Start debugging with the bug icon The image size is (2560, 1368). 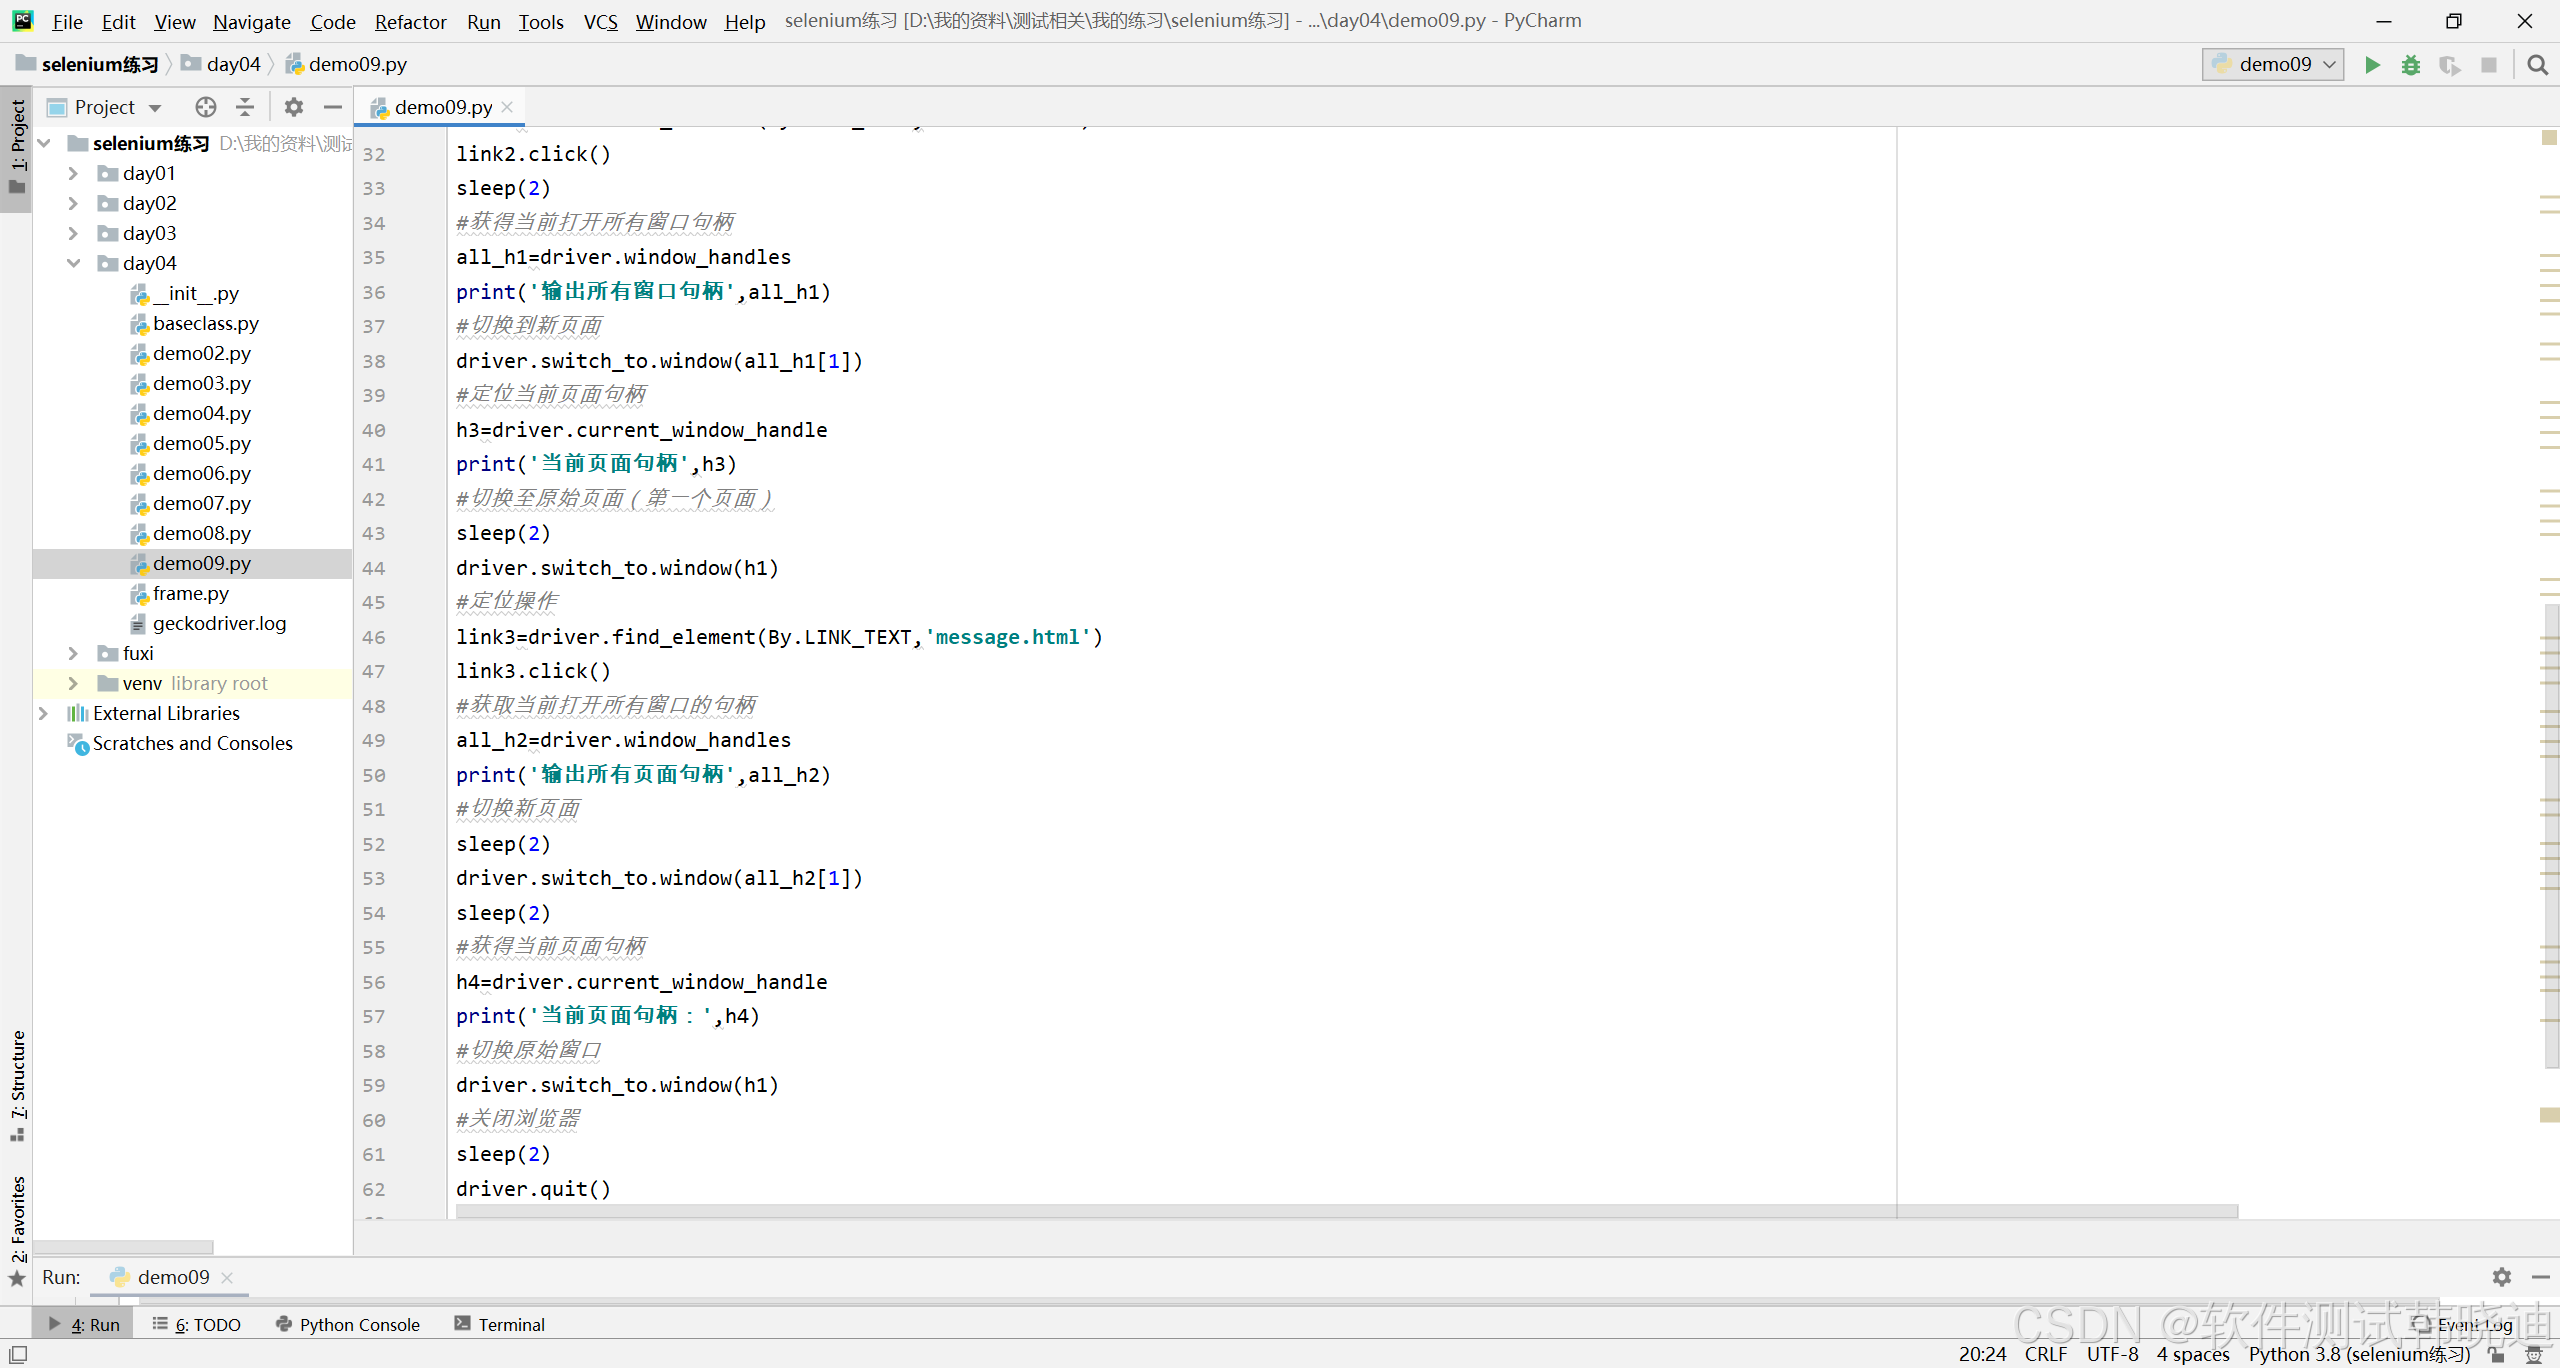[2411, 65]
